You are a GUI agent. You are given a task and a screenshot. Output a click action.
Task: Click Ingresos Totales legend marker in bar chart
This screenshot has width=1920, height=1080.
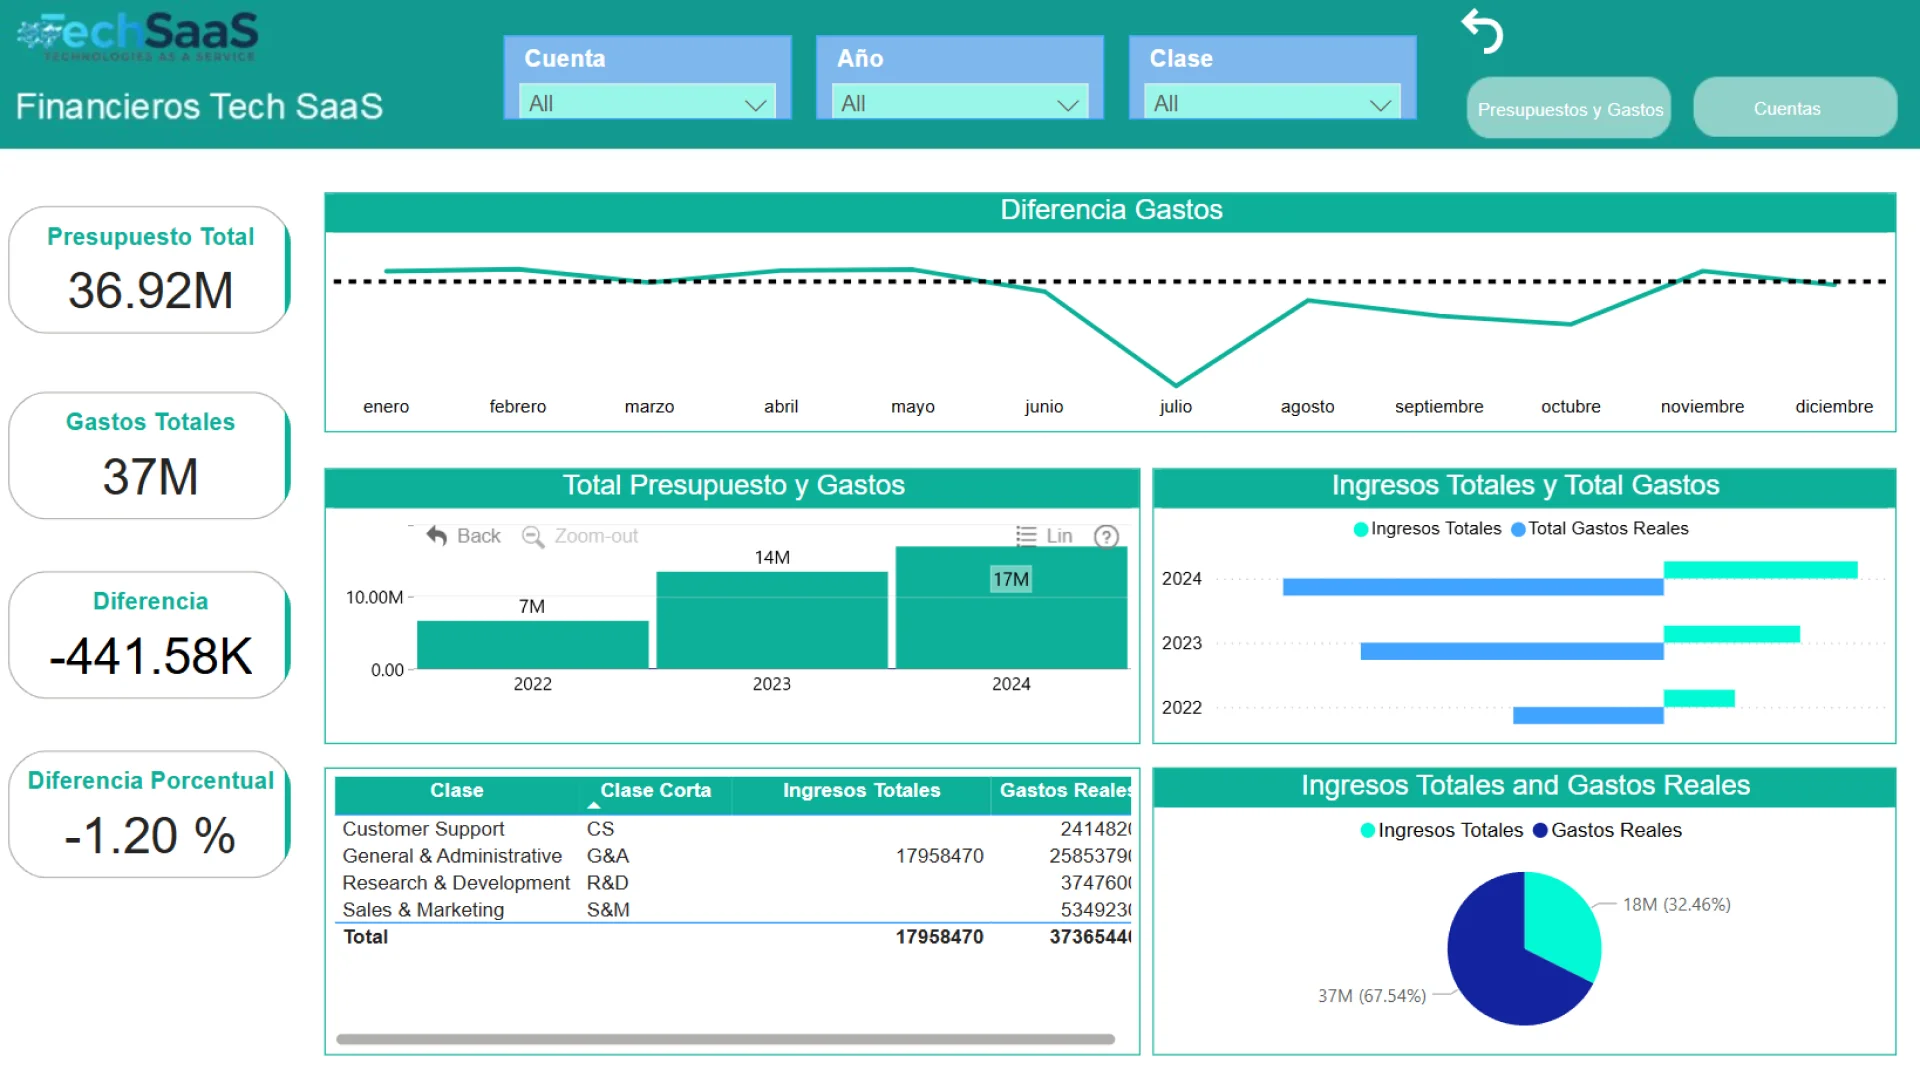pyautogui.click(x=1361, y=529)
